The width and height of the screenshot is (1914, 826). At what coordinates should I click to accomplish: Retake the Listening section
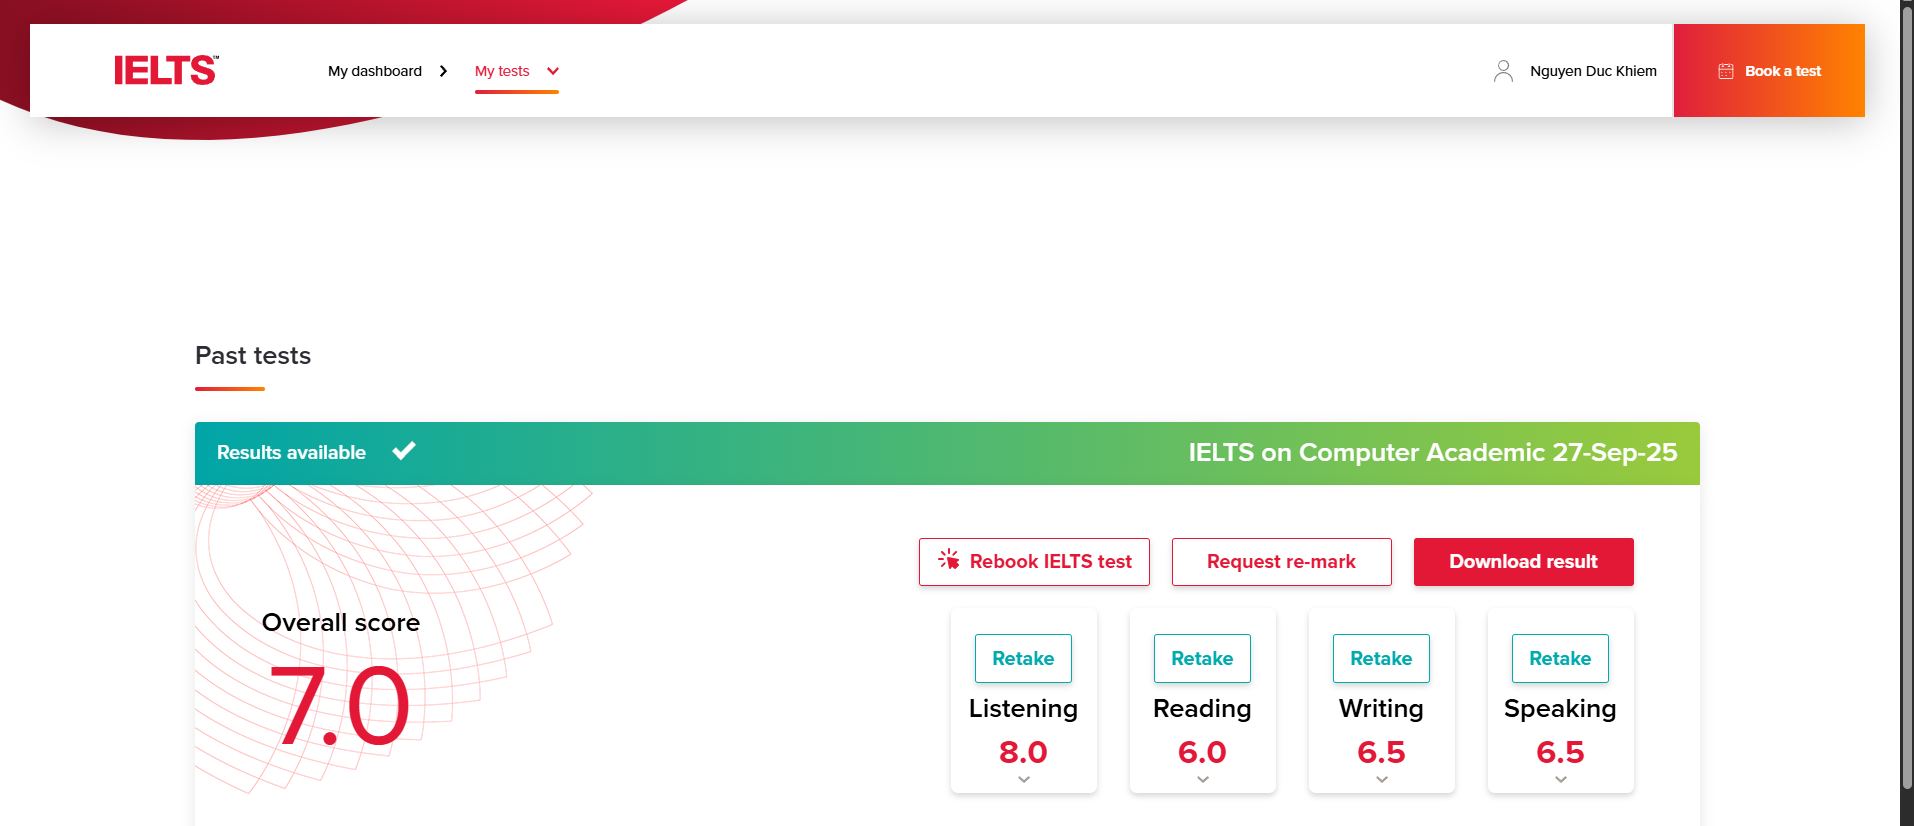[x=1023, y=658]
